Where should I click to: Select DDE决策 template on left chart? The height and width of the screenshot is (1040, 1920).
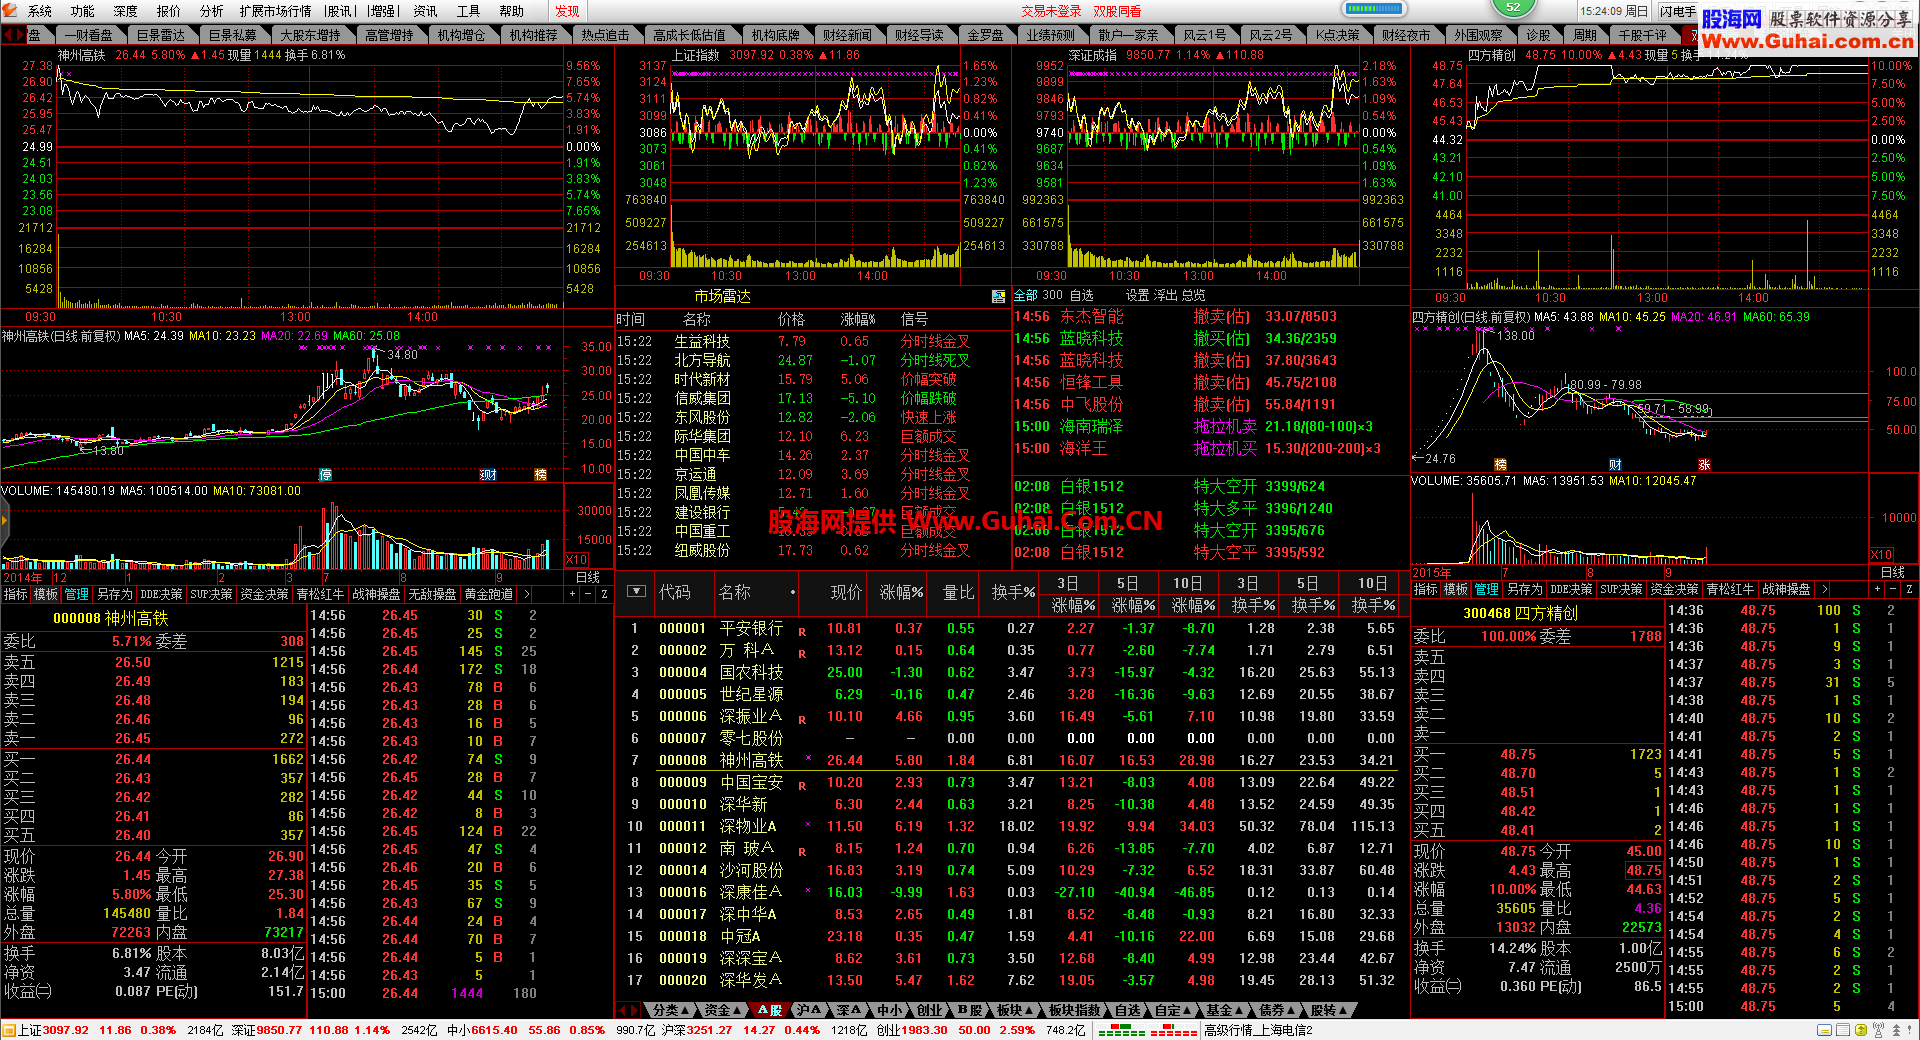[161, 594]
